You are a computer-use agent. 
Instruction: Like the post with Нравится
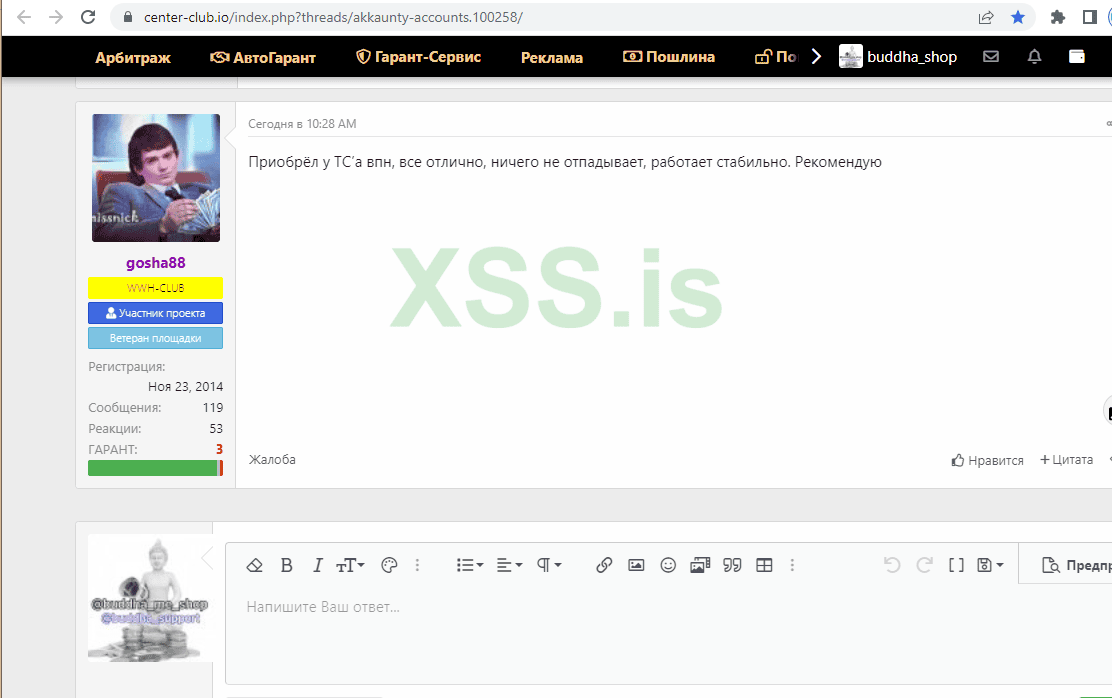click(987, 460)
